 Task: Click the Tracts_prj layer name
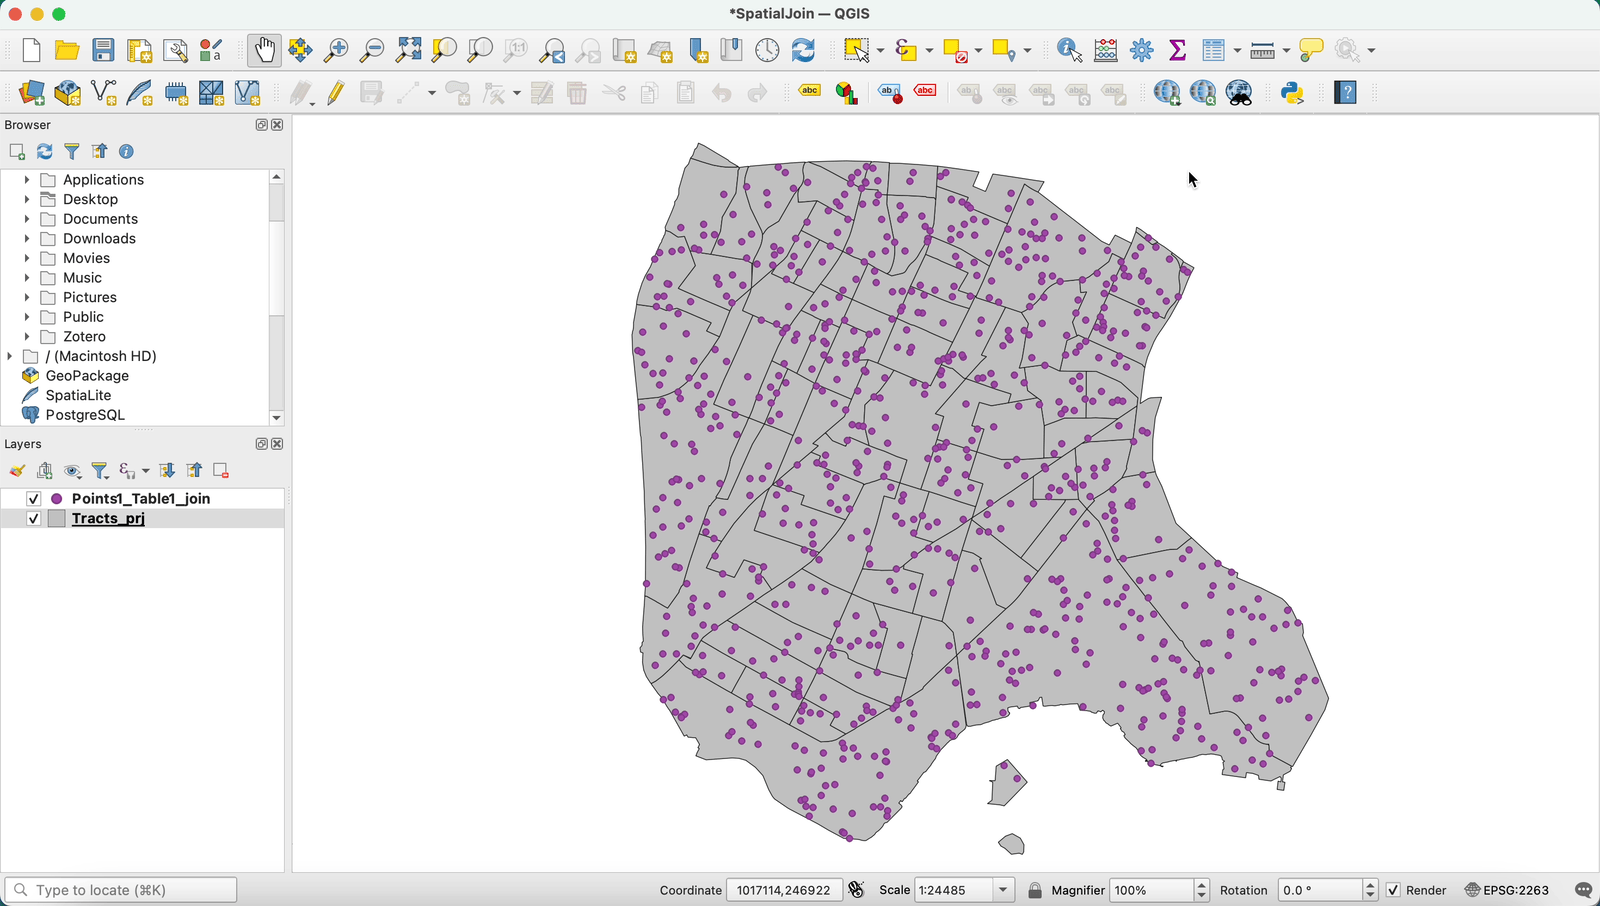coord(108,519)
